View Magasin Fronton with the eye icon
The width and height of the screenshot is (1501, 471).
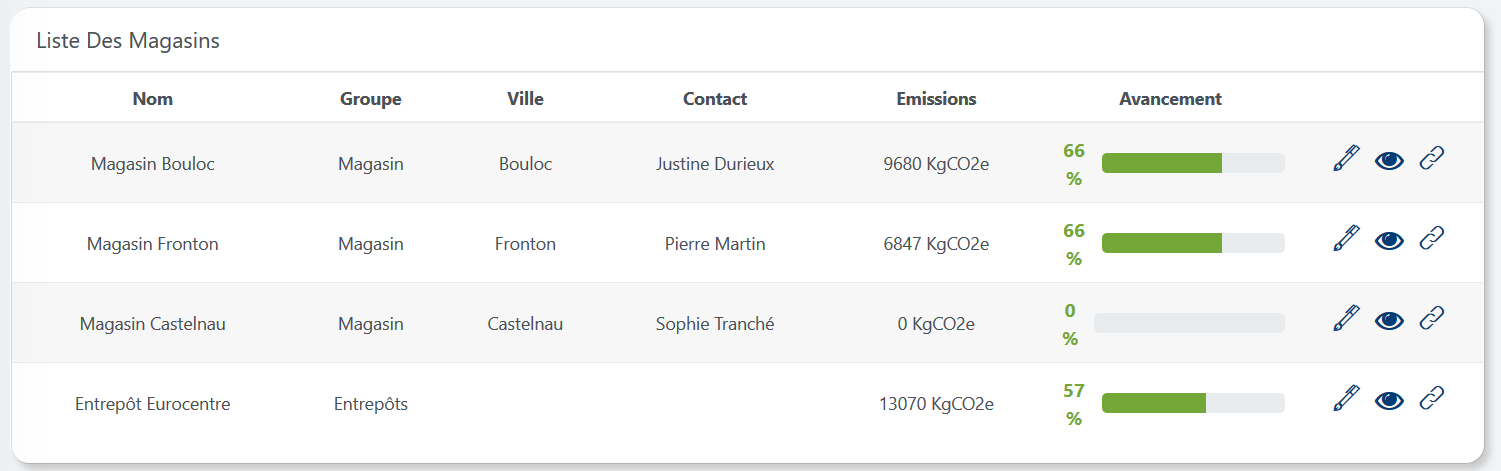[1389, 240]
